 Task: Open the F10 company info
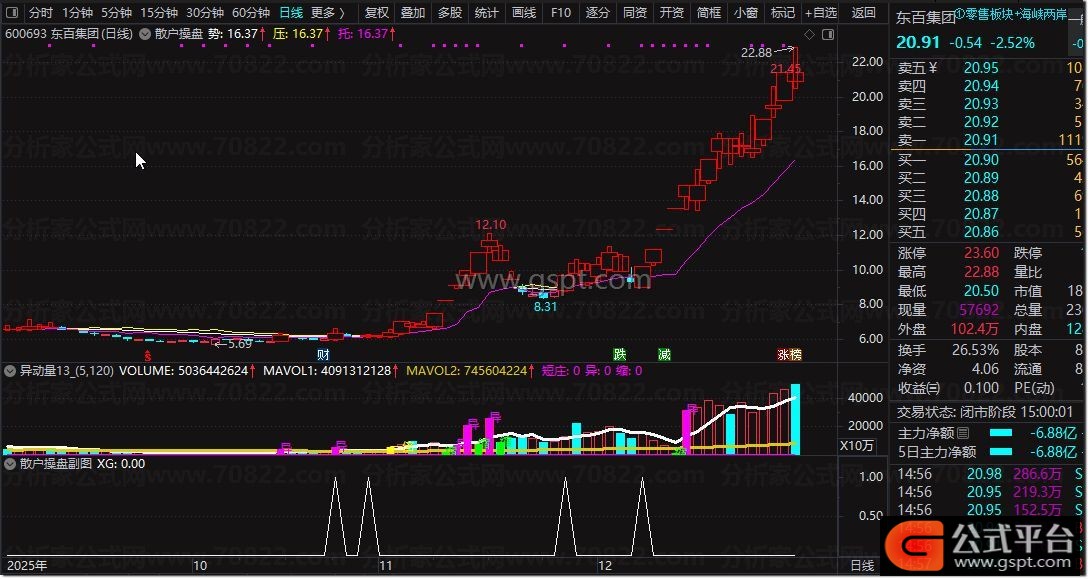561,13
